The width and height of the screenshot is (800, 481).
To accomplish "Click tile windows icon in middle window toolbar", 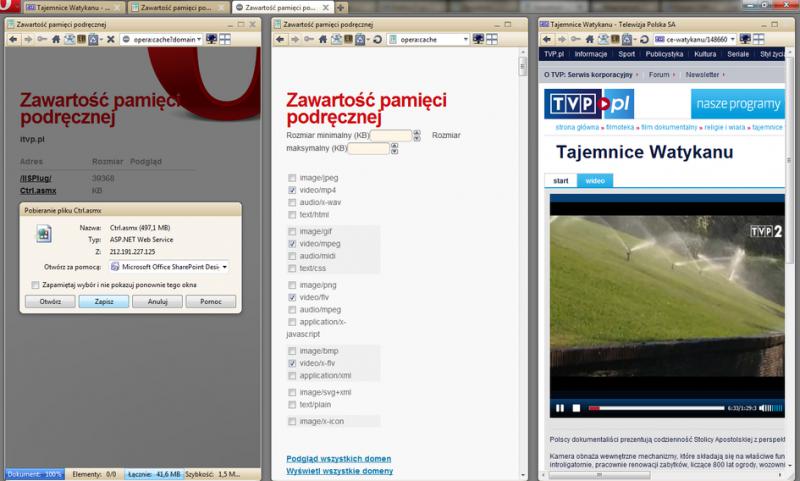I will pos(492,39).
